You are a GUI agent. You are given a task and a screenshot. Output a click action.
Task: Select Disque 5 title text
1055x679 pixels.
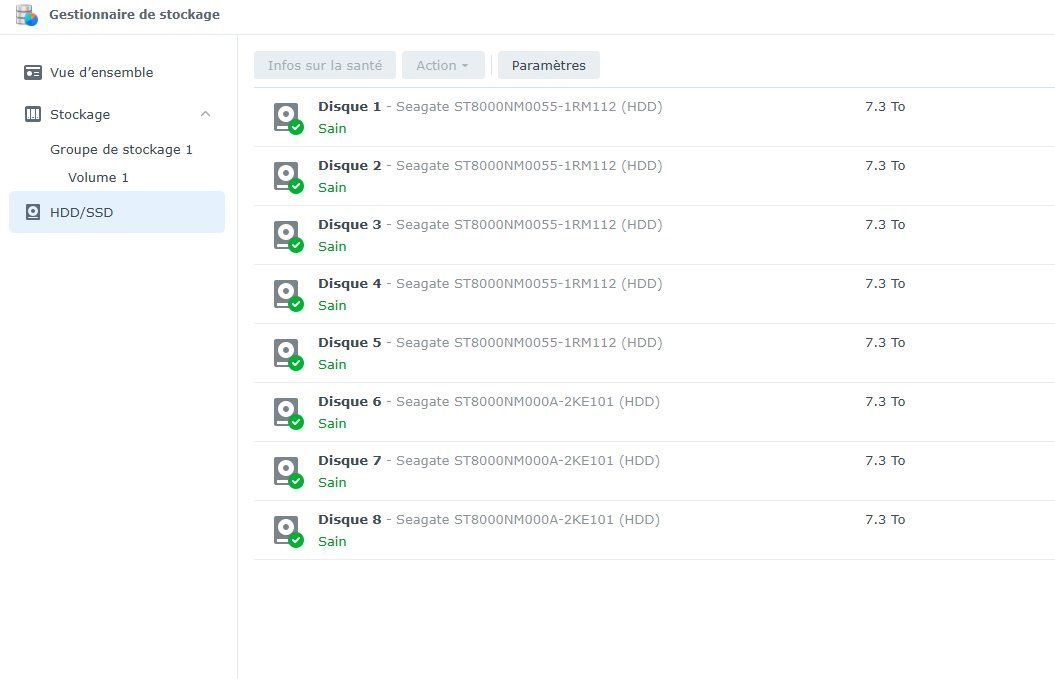coord(350,343)
